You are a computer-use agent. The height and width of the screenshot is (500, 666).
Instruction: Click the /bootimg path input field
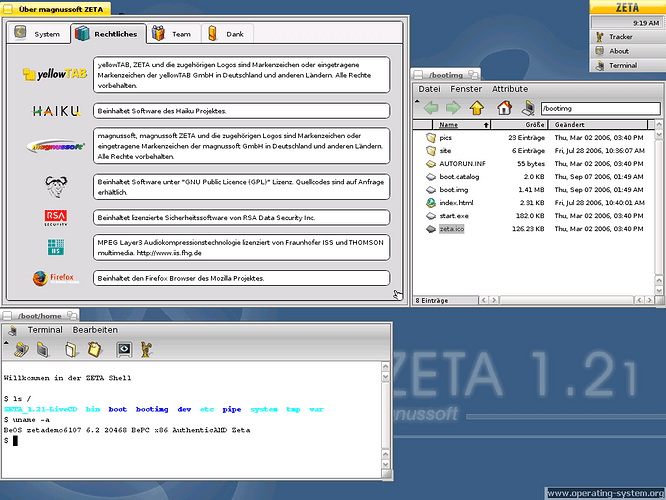click(x=600, y=108)
